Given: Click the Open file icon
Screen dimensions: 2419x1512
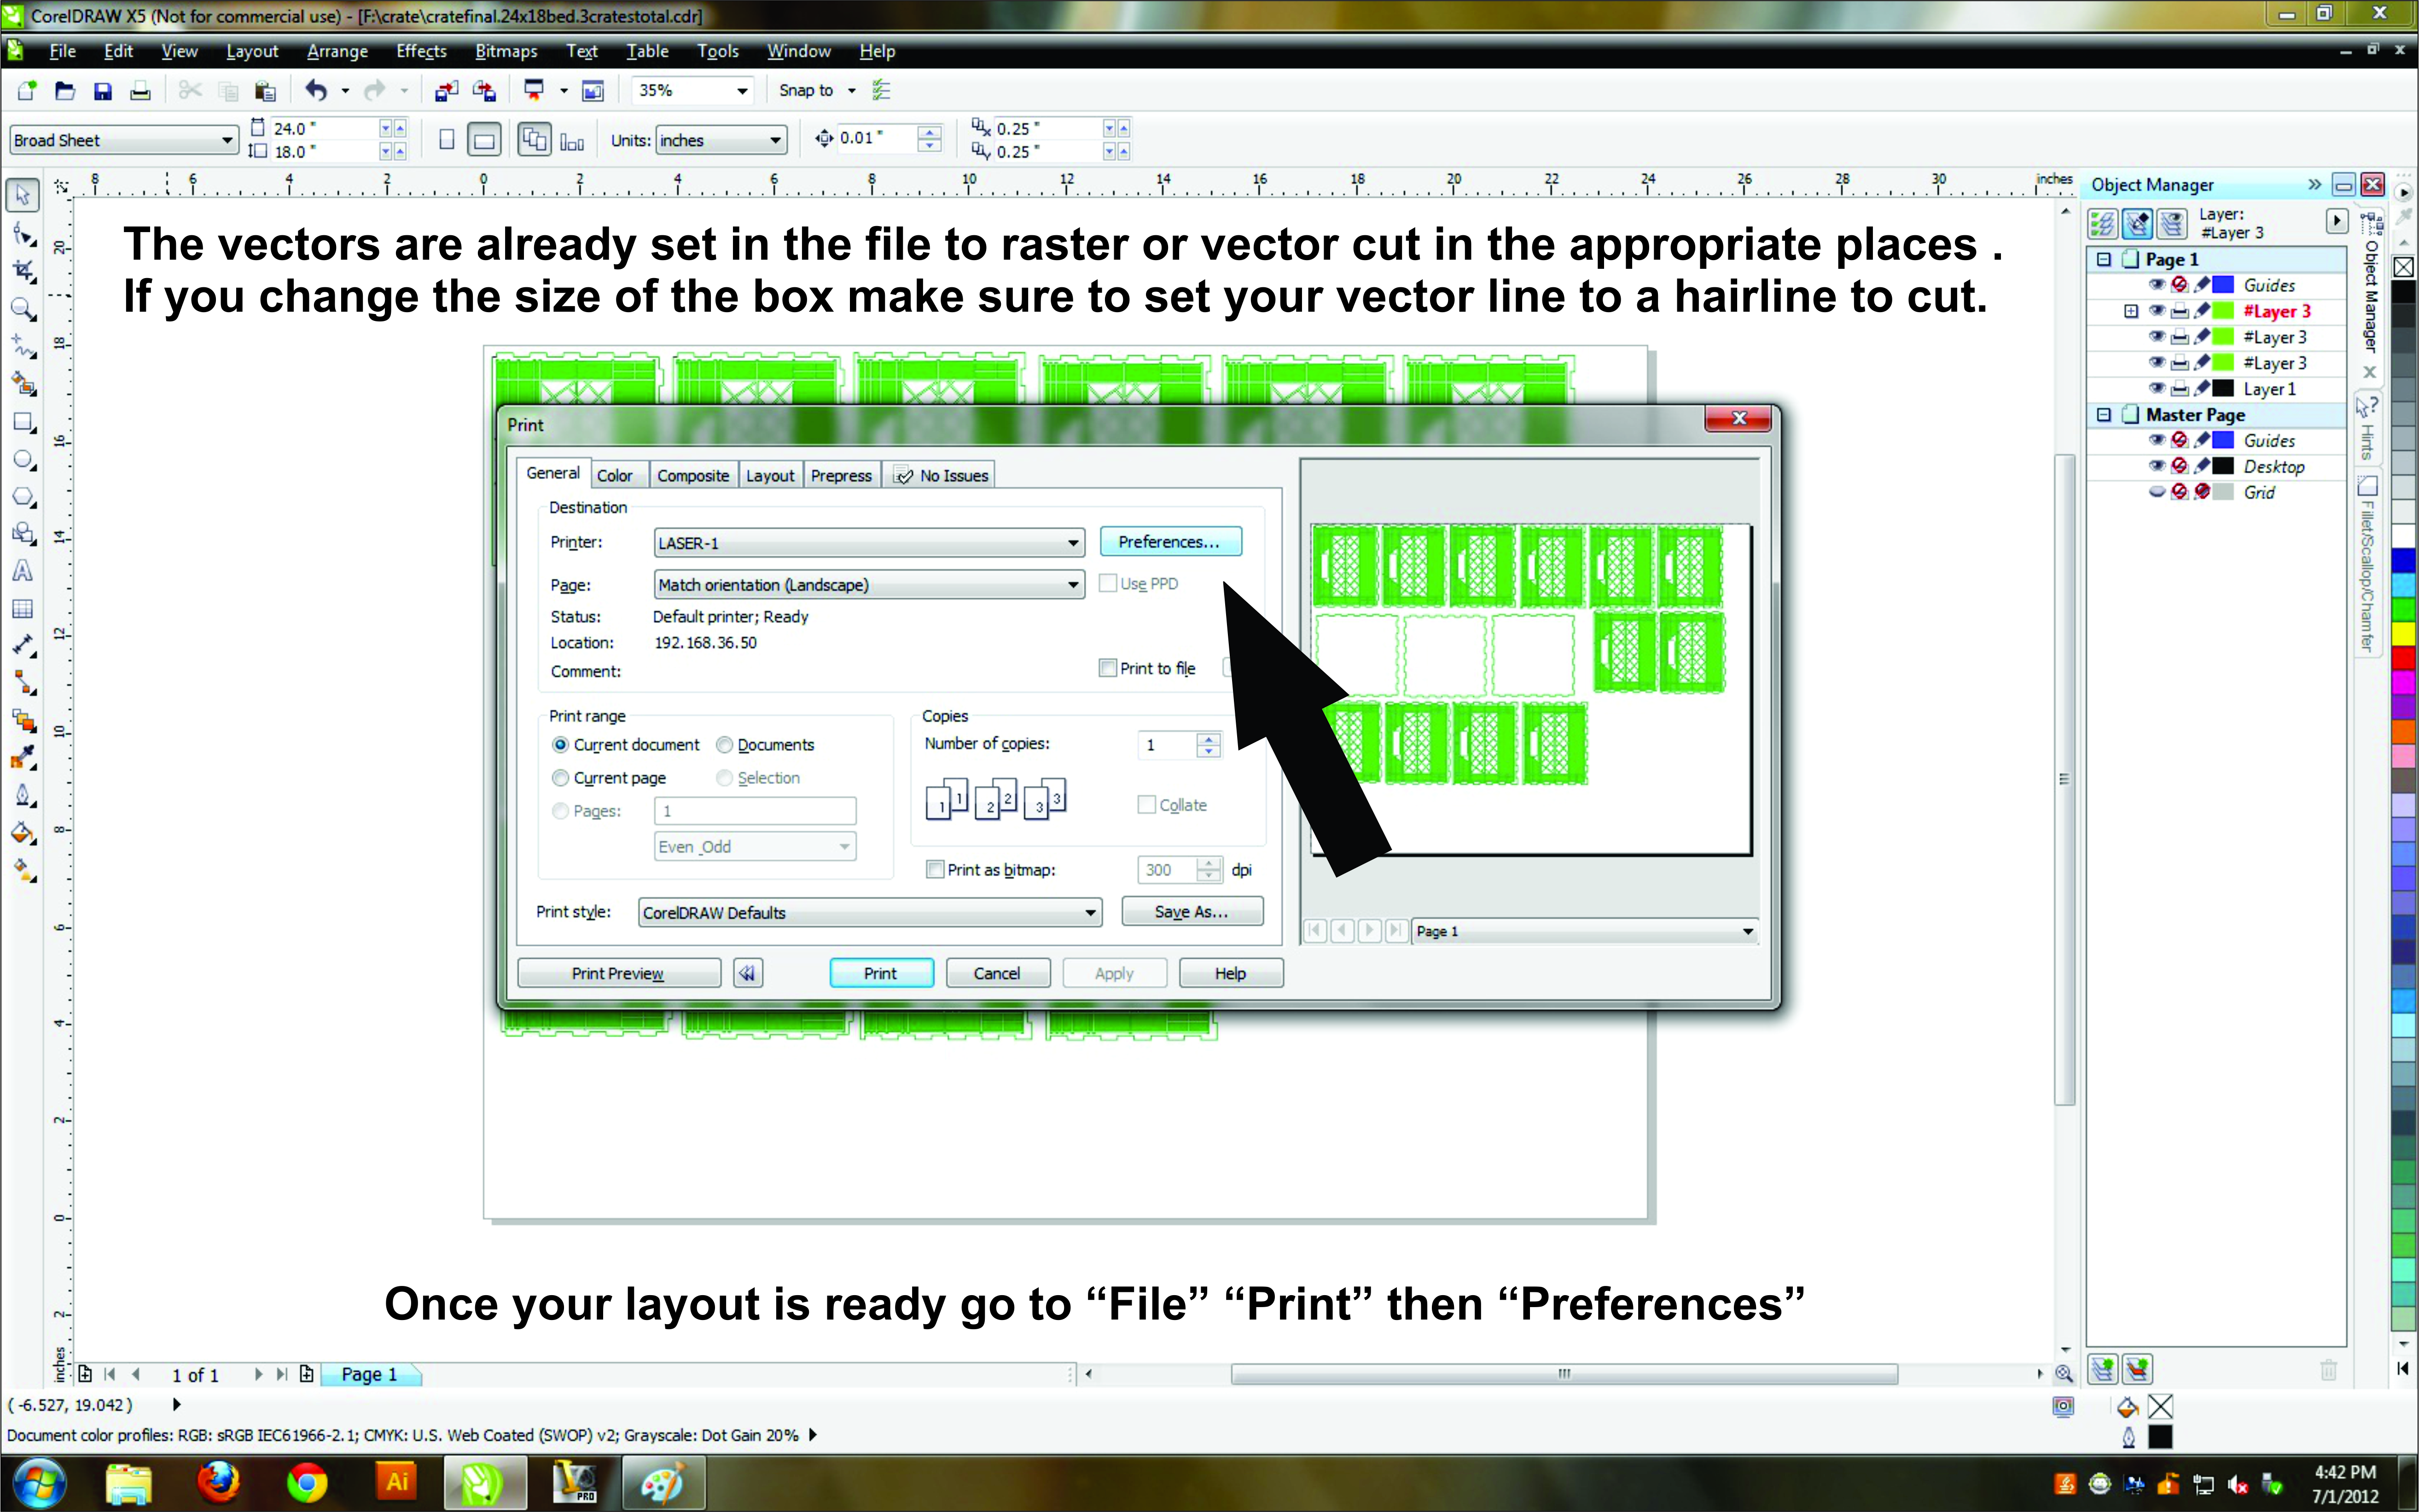Looking at the screenshot, I should (x=65, y=91).
